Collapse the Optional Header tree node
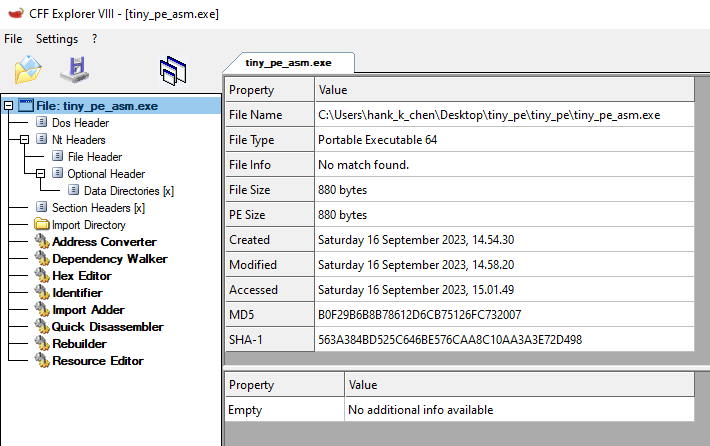 click(x=40, y=173)
